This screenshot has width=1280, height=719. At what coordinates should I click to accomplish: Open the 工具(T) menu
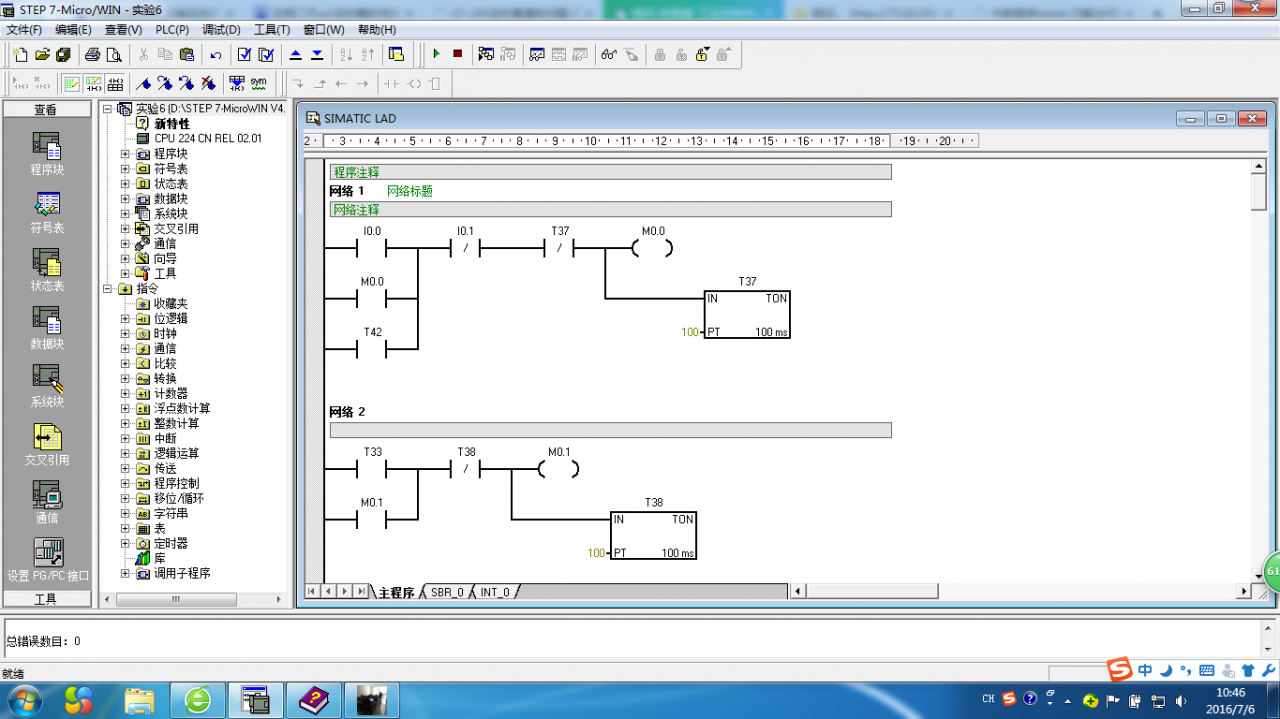pyautogui.click(x=272, y=30)
